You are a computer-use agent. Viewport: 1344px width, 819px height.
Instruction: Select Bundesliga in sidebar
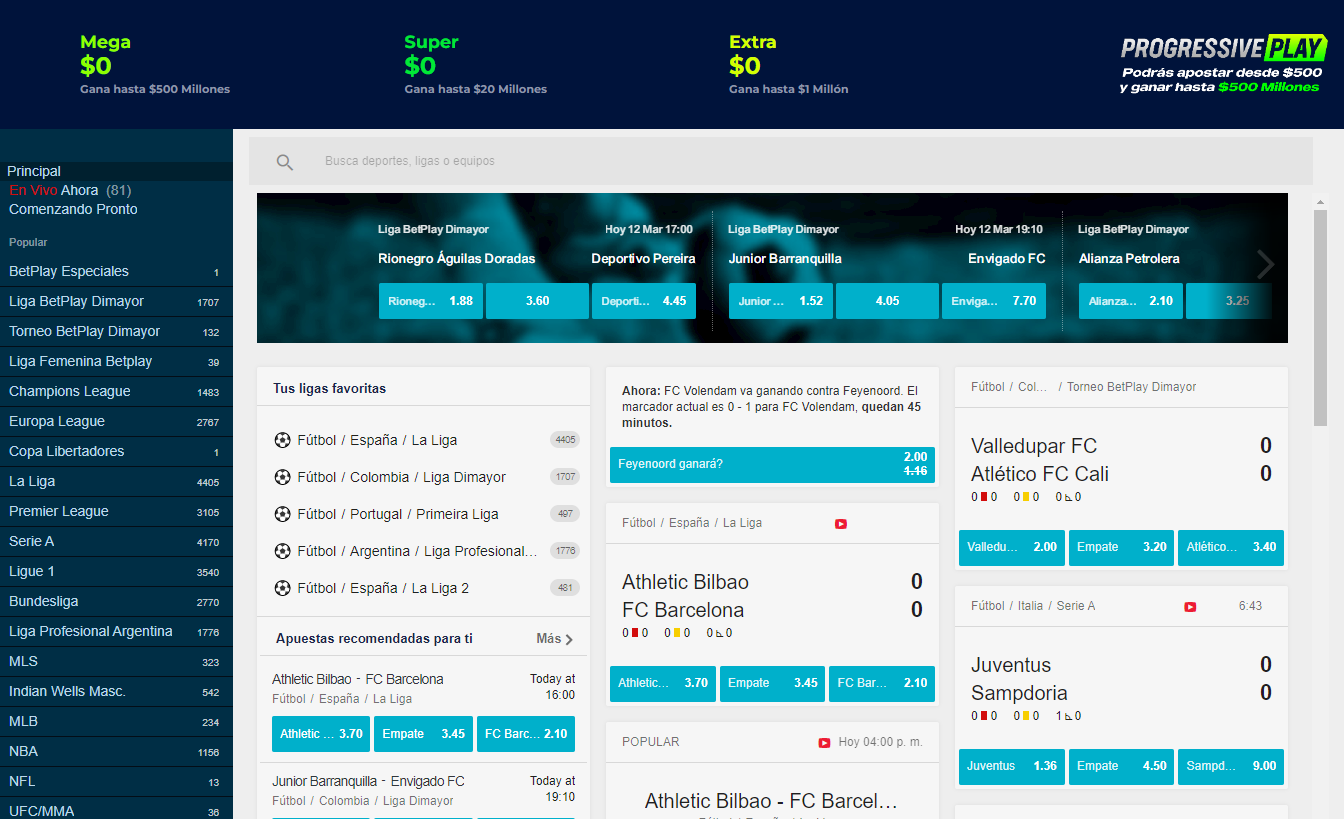point(116,601)
